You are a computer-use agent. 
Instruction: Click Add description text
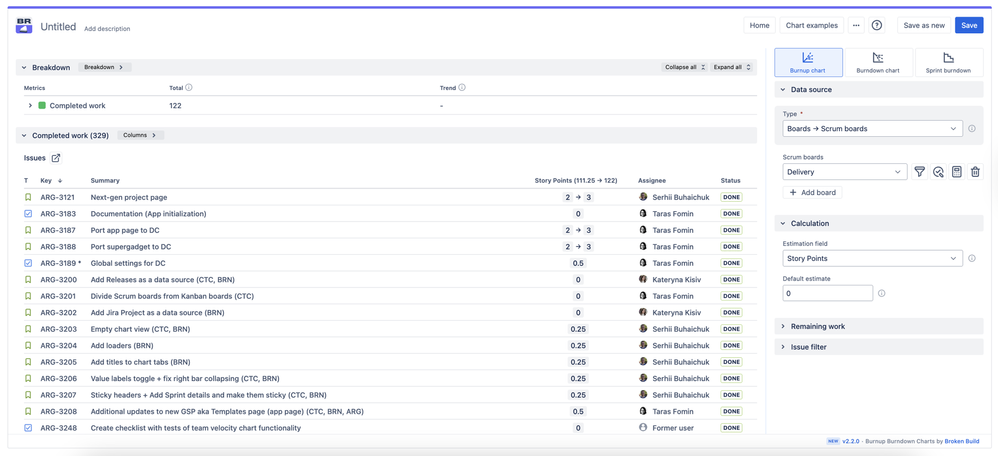pyautogui.click(x=107, y=29)
